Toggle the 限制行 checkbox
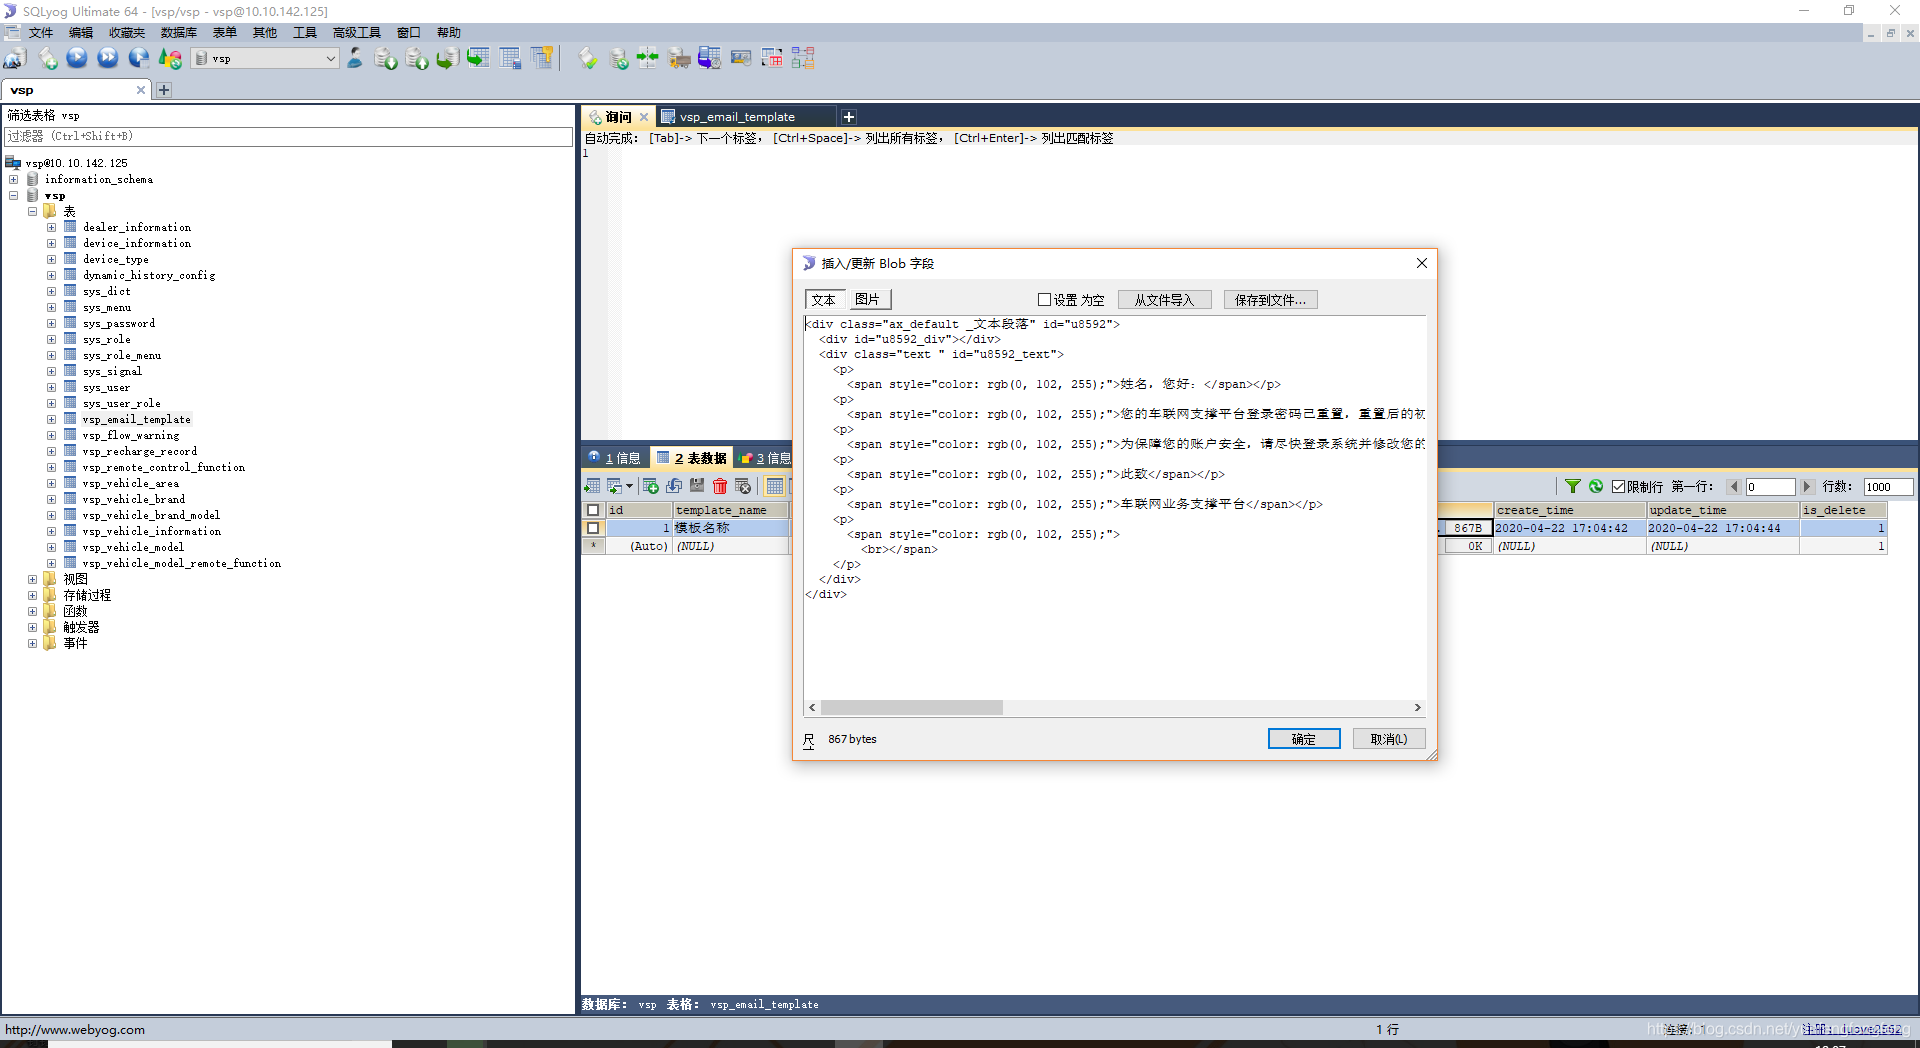 pos(1618,487)
